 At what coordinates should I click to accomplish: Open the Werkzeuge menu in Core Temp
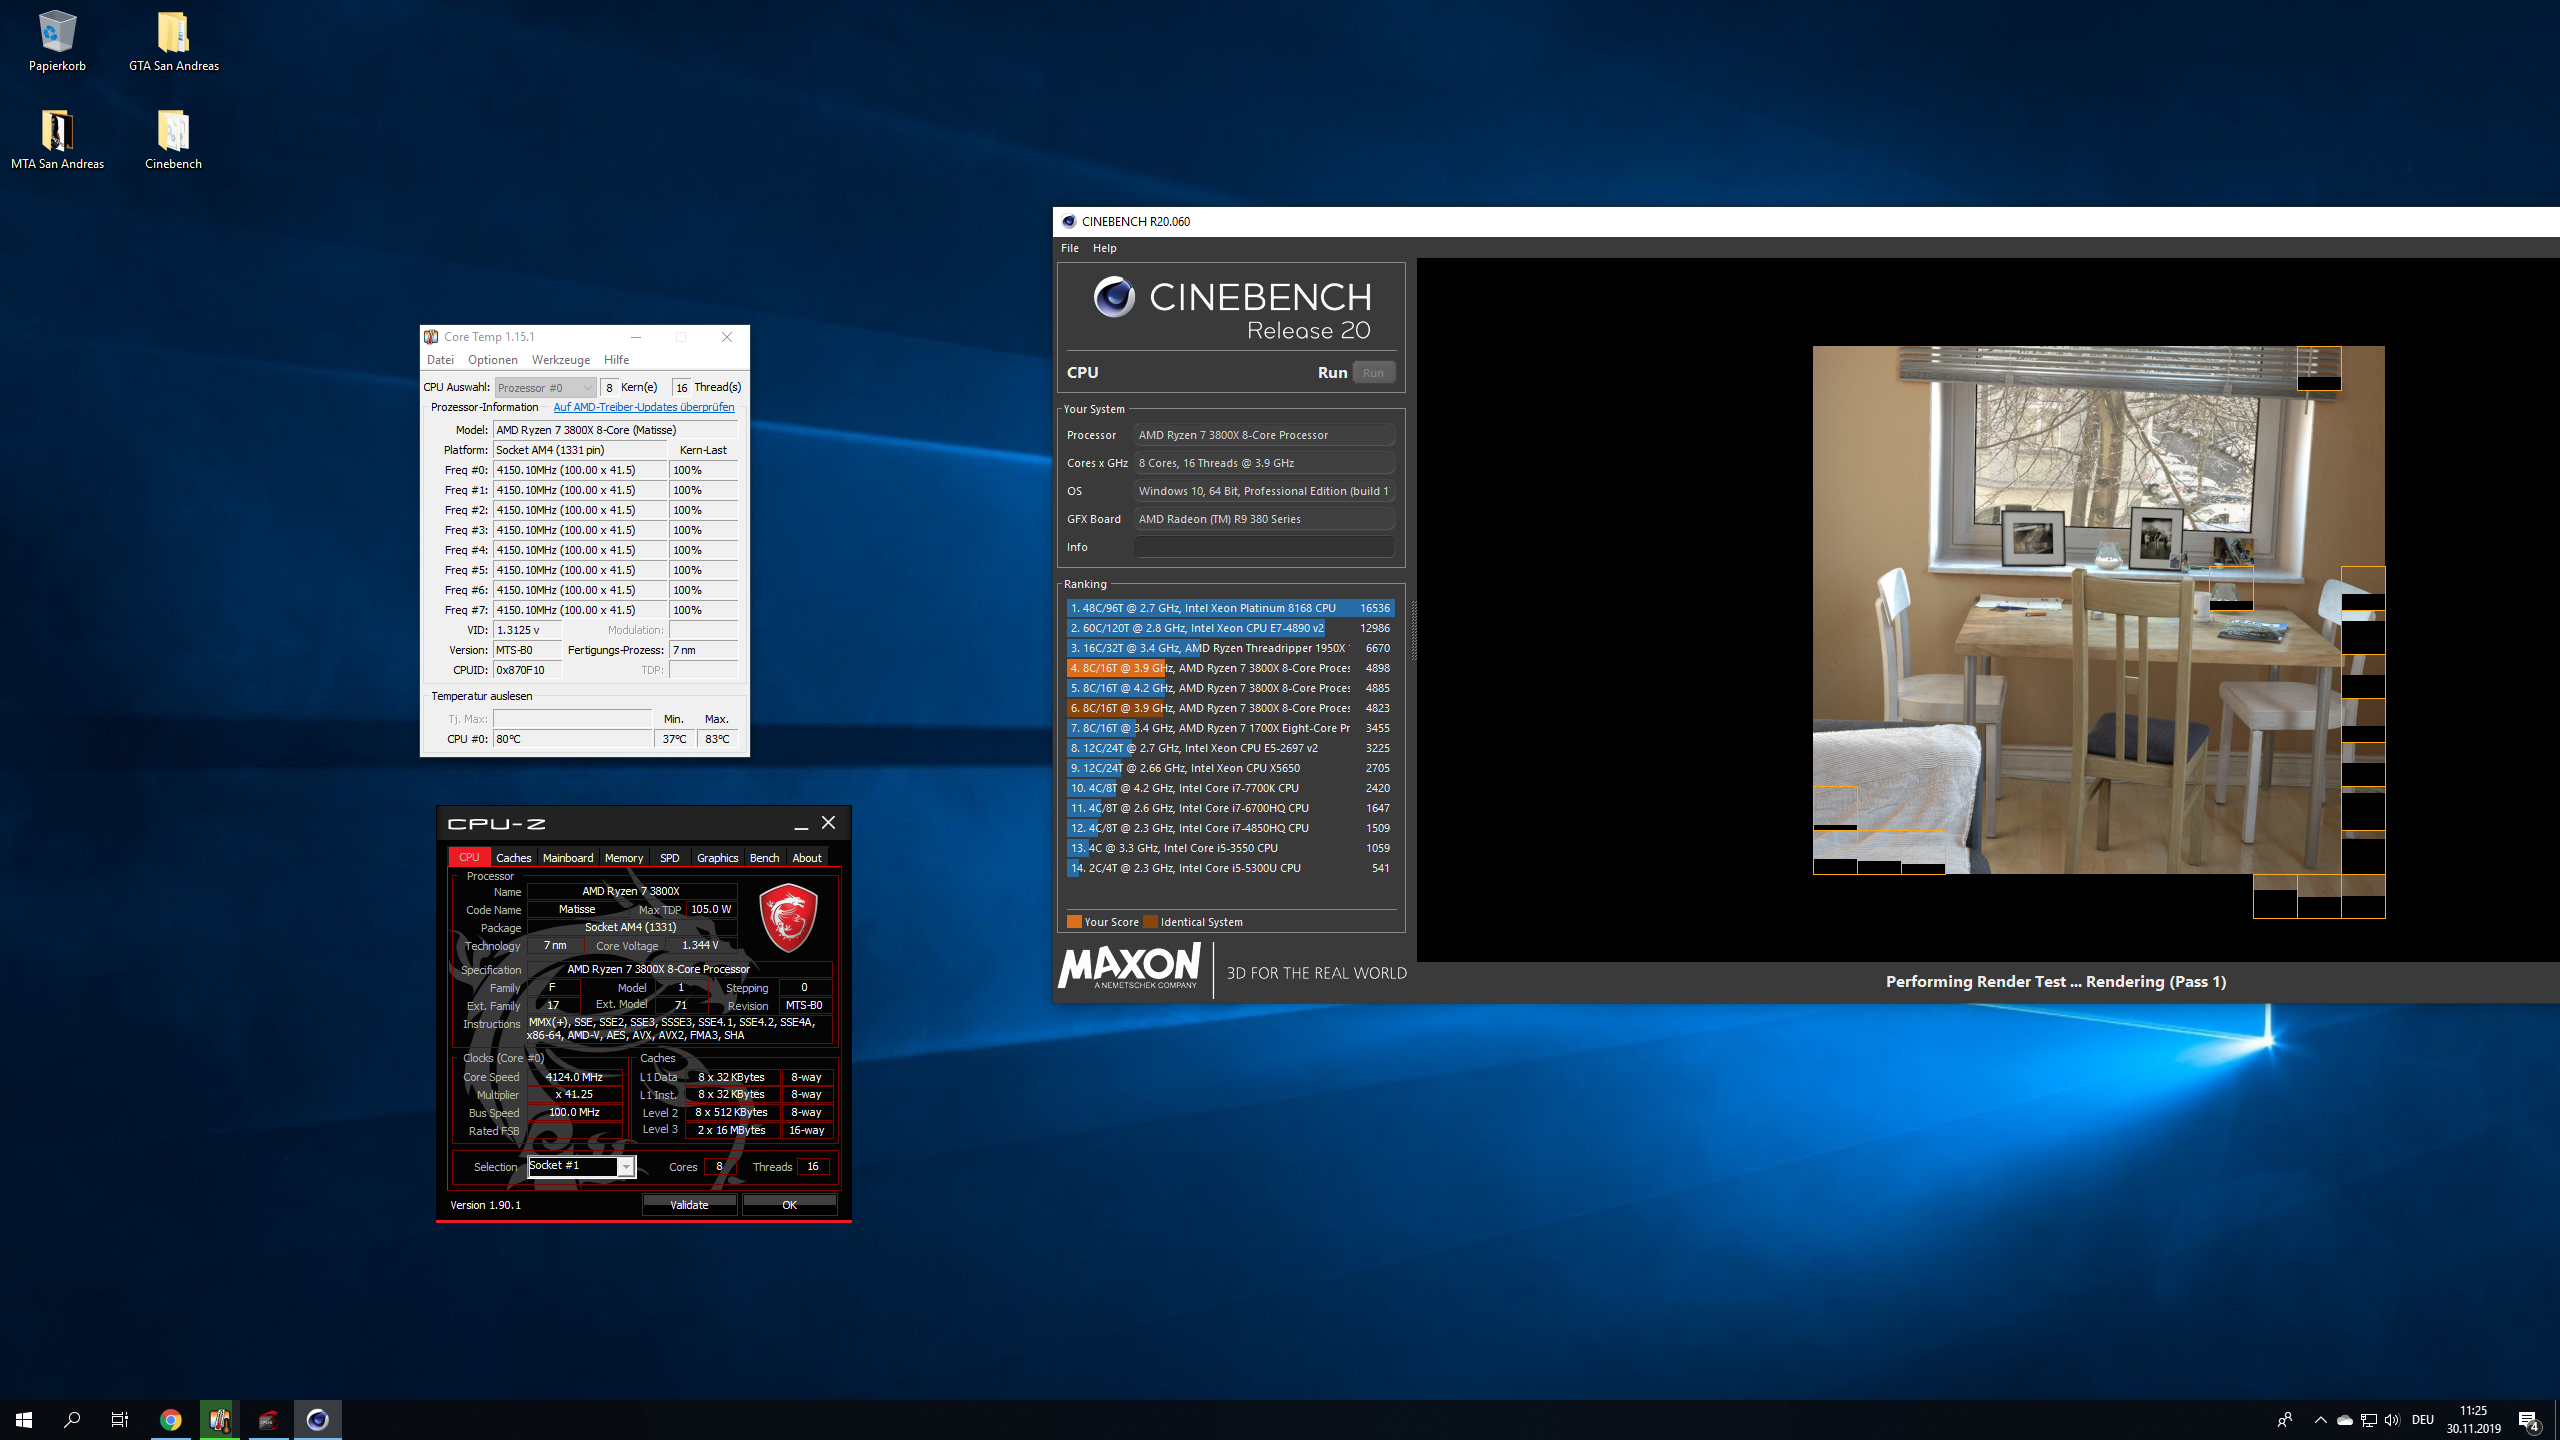pos(560,360)
